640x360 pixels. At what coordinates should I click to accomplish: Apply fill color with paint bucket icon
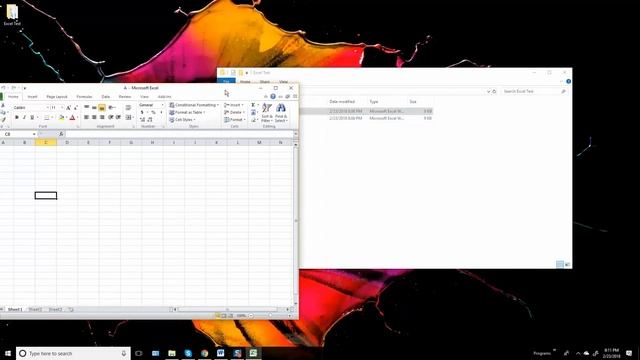61,118
